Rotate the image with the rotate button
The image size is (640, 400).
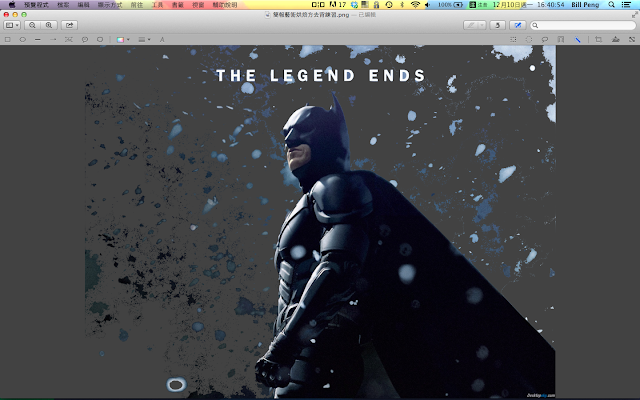pos(498,25)
